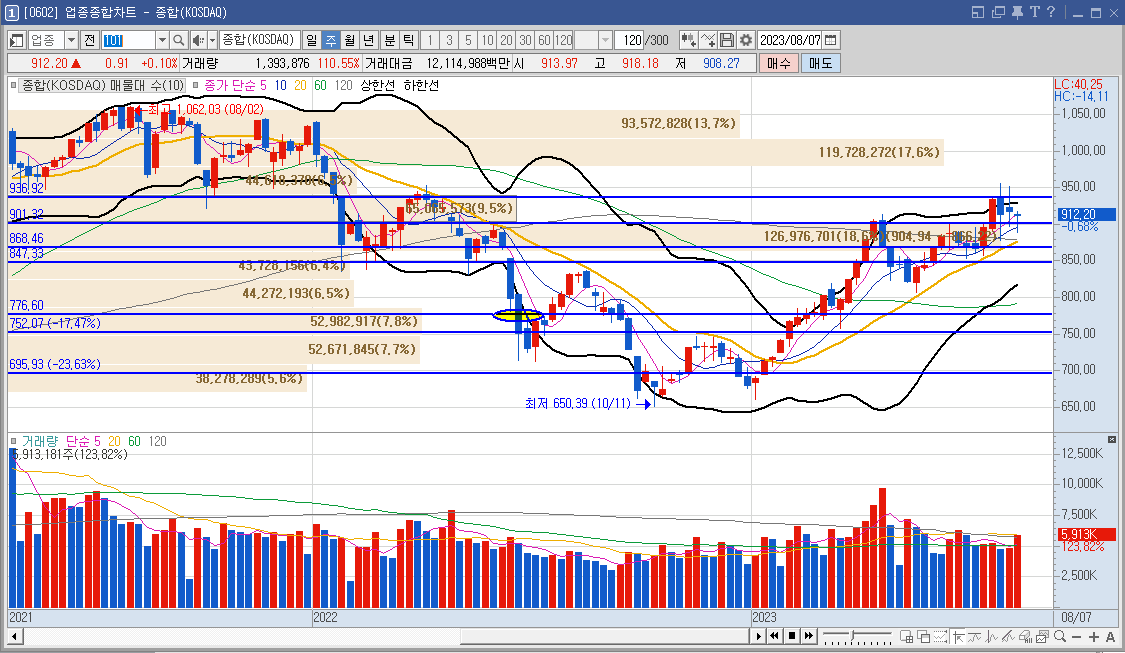
Task: Click the chart image copy icon
Action: tap(1042, 636)
